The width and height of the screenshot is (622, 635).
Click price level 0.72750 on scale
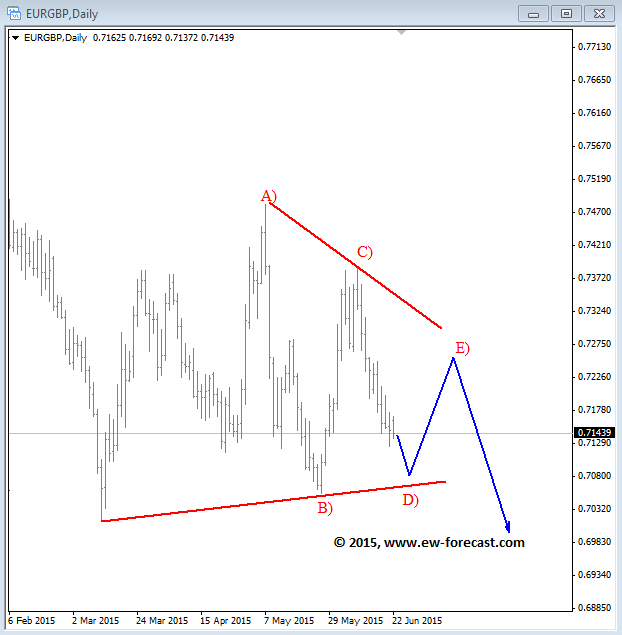click(594, 344)
